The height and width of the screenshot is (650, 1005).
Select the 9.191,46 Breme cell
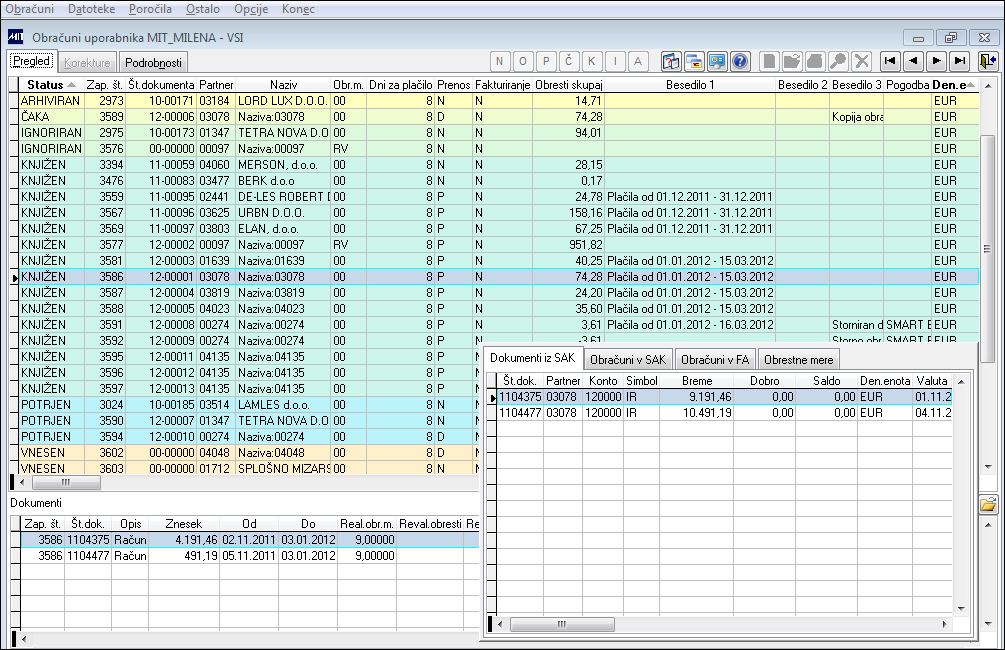click(697, 397)
